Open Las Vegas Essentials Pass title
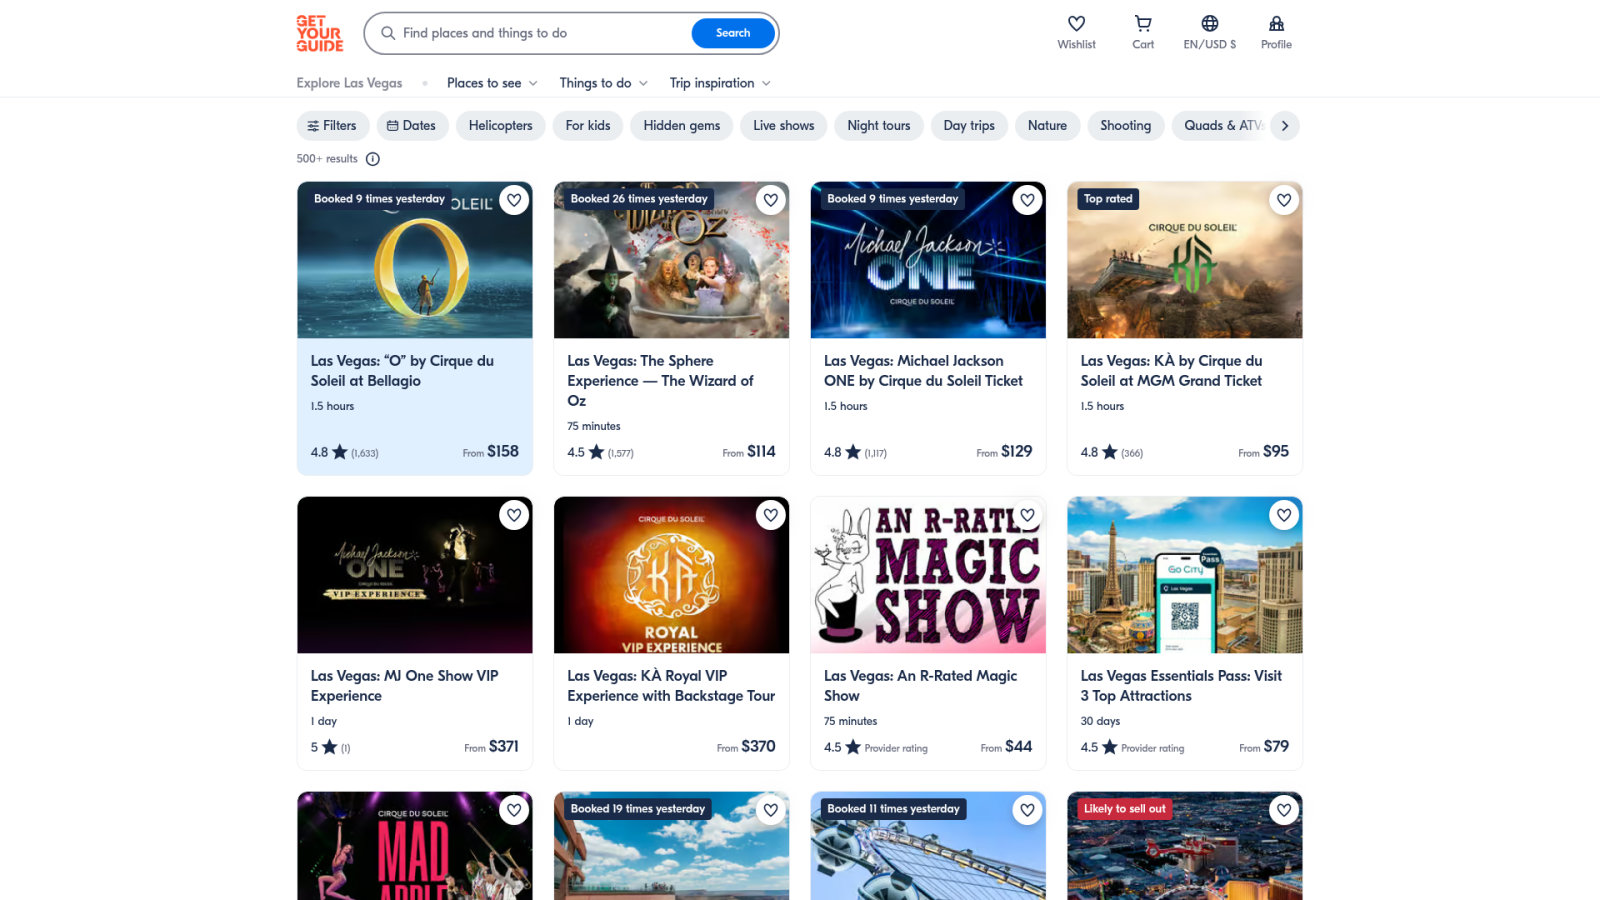The height and width of the screenshot is (900, 1600). pos(1181,686)
